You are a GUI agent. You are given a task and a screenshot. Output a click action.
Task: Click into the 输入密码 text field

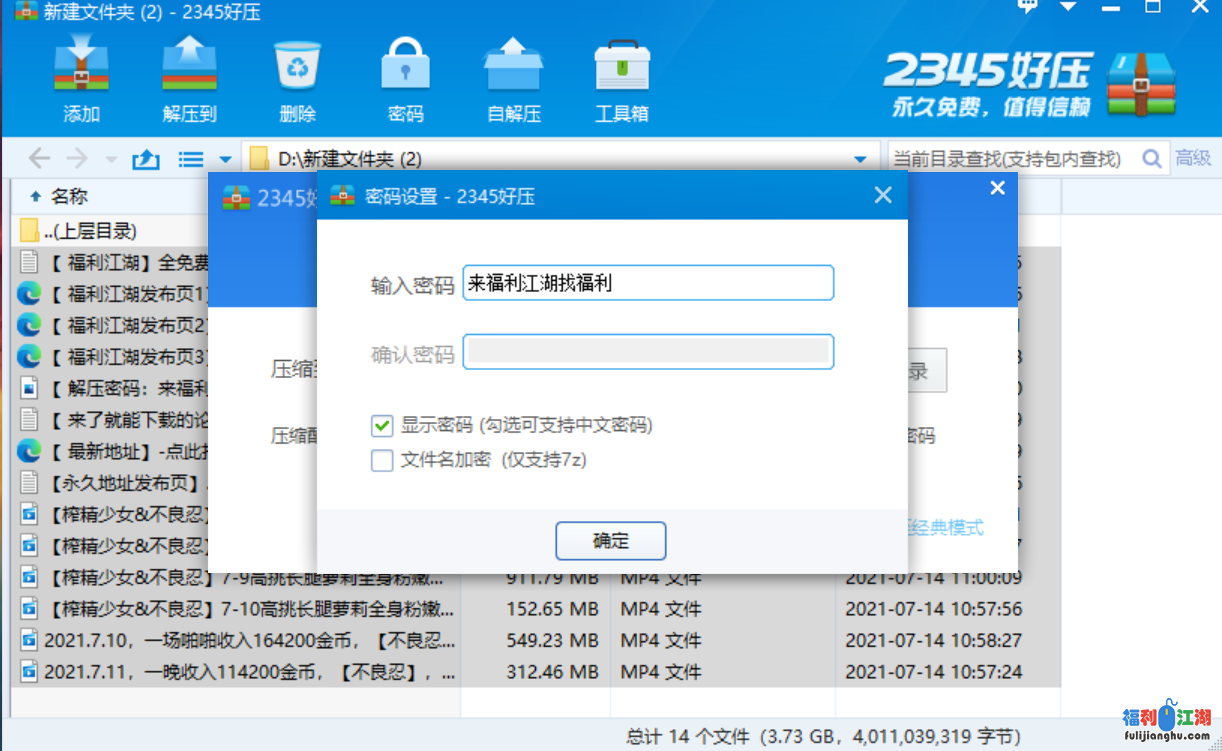point(647,283)
